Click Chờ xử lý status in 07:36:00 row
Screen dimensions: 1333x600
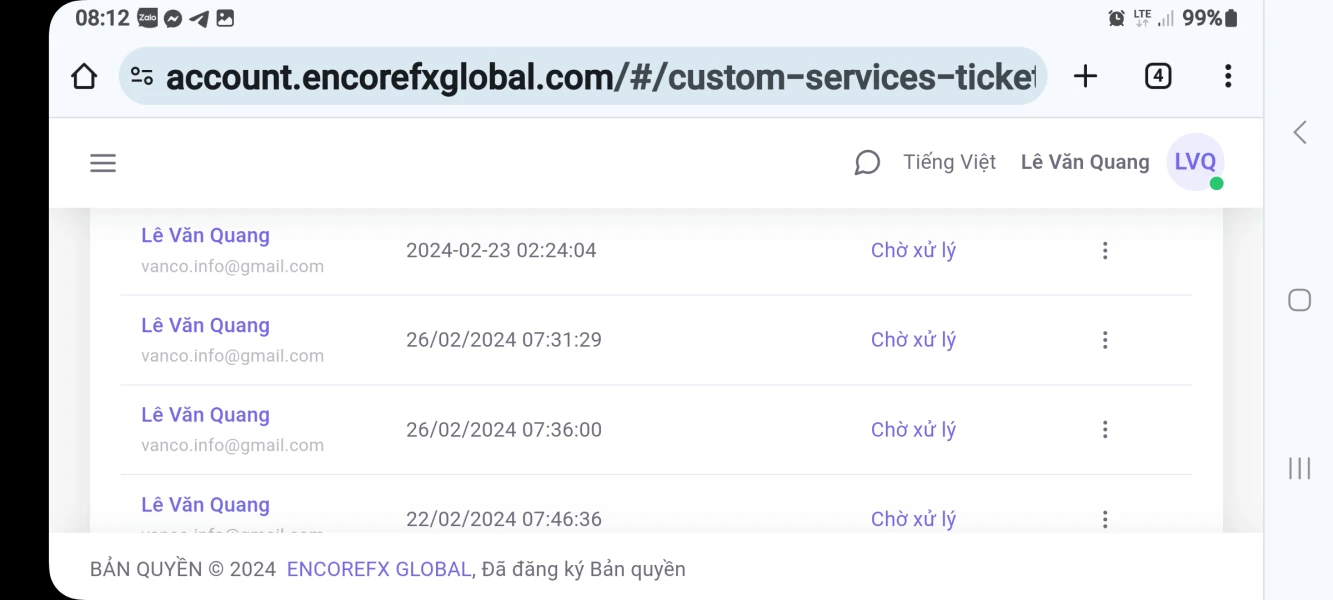pos(913,430)
